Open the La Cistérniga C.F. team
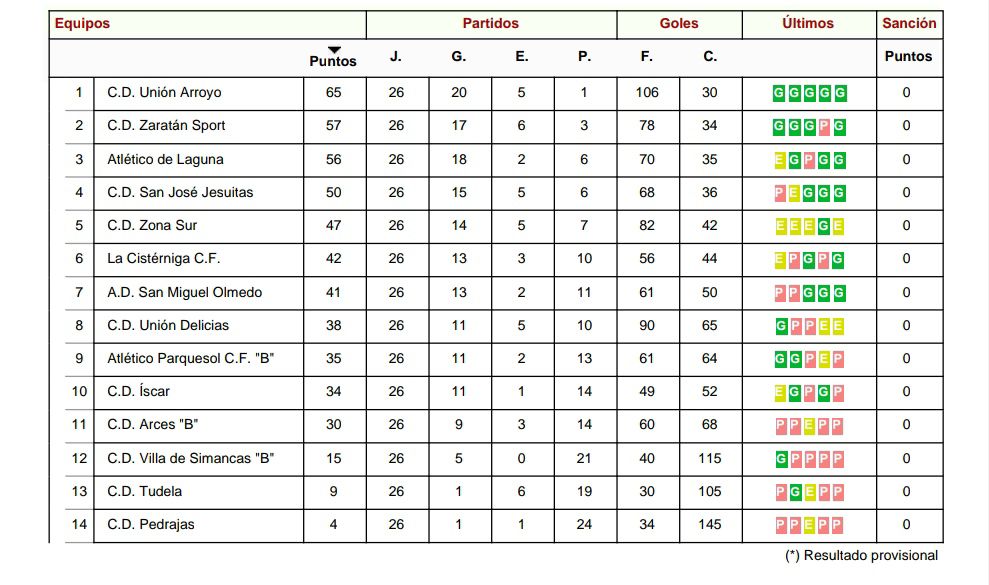 coord(163,259)
